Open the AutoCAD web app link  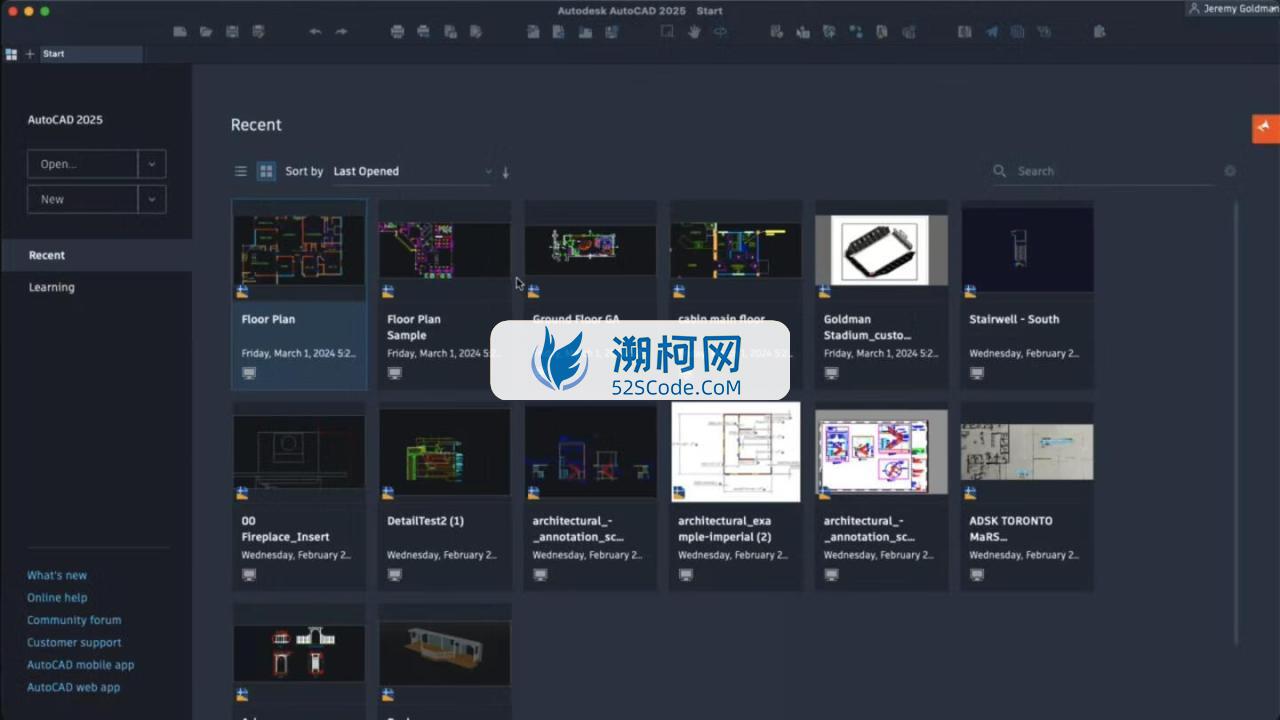tap(73, 687)
